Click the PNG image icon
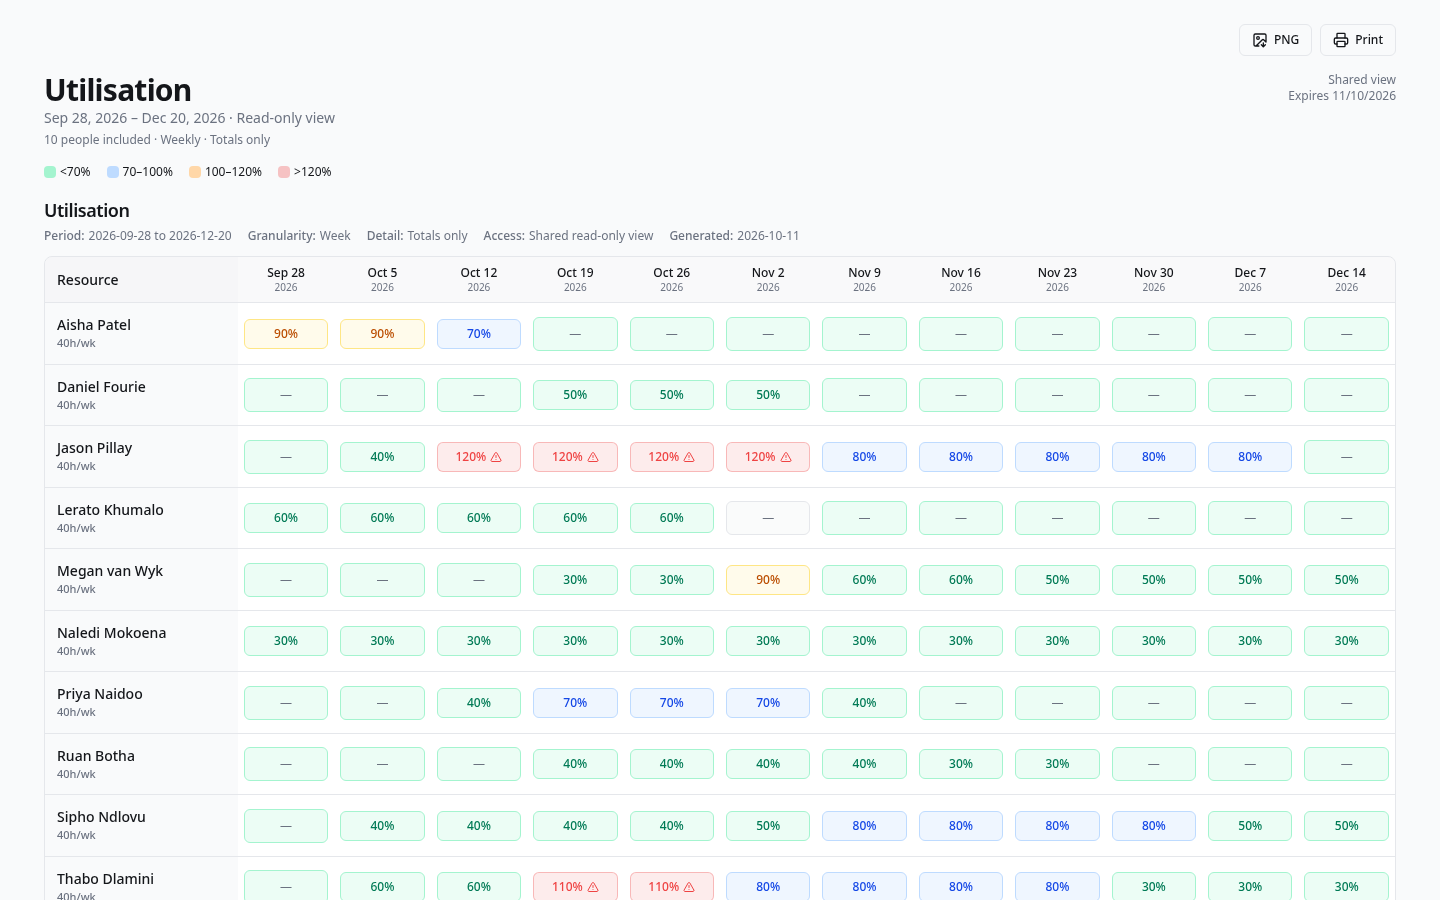The height and width of the screenshot is (900, 1440). [x=1260, y=40]
